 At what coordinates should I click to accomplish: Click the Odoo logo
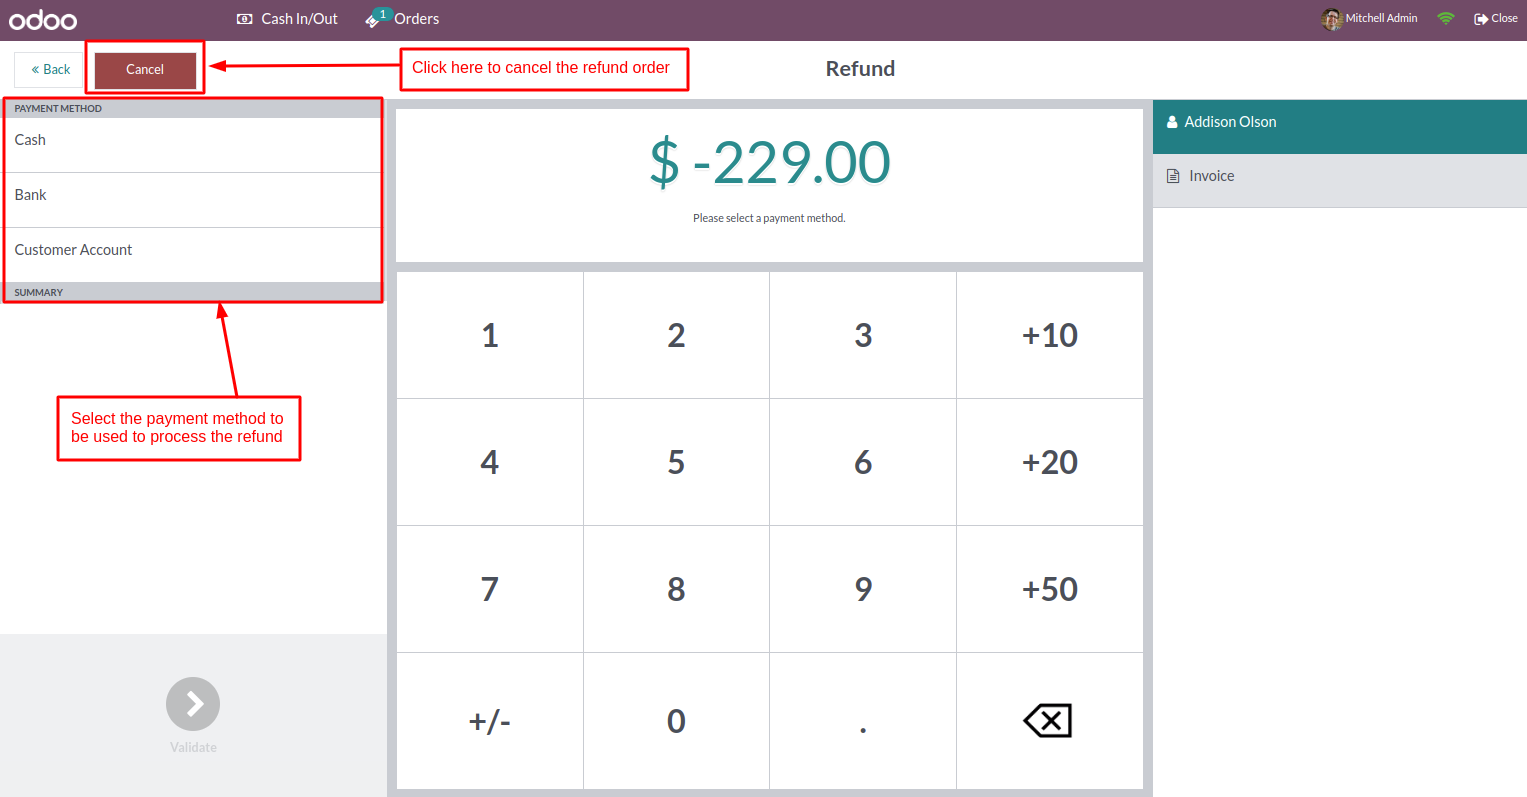coord(43,19)
